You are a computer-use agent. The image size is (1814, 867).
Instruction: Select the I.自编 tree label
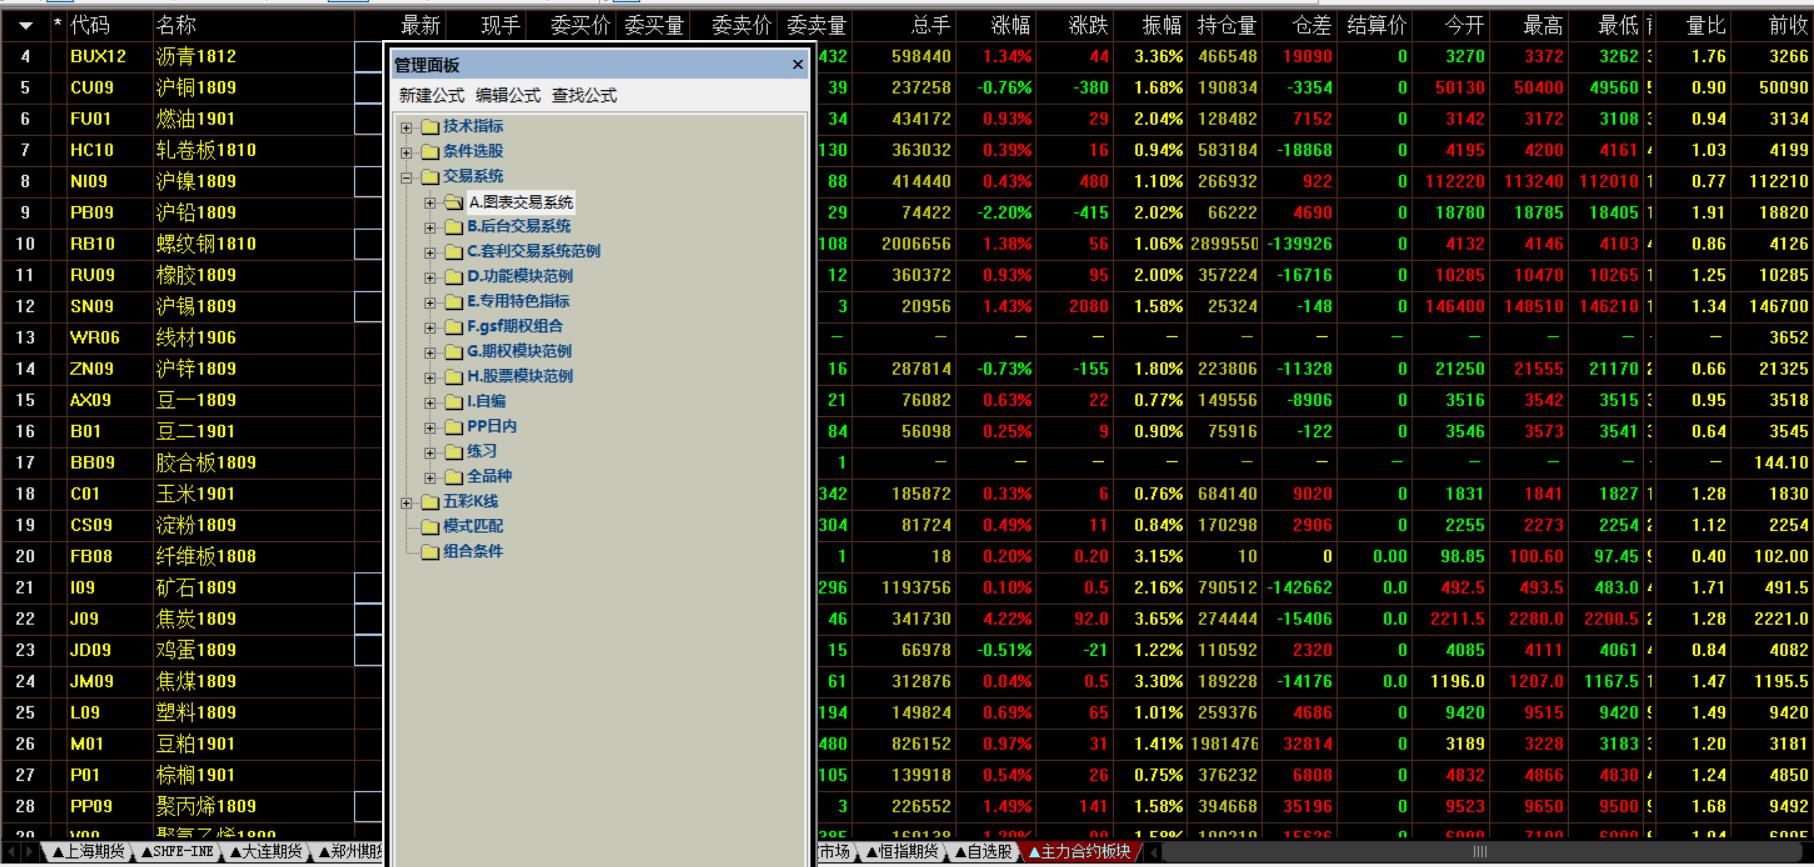click(x=487, y=401)
